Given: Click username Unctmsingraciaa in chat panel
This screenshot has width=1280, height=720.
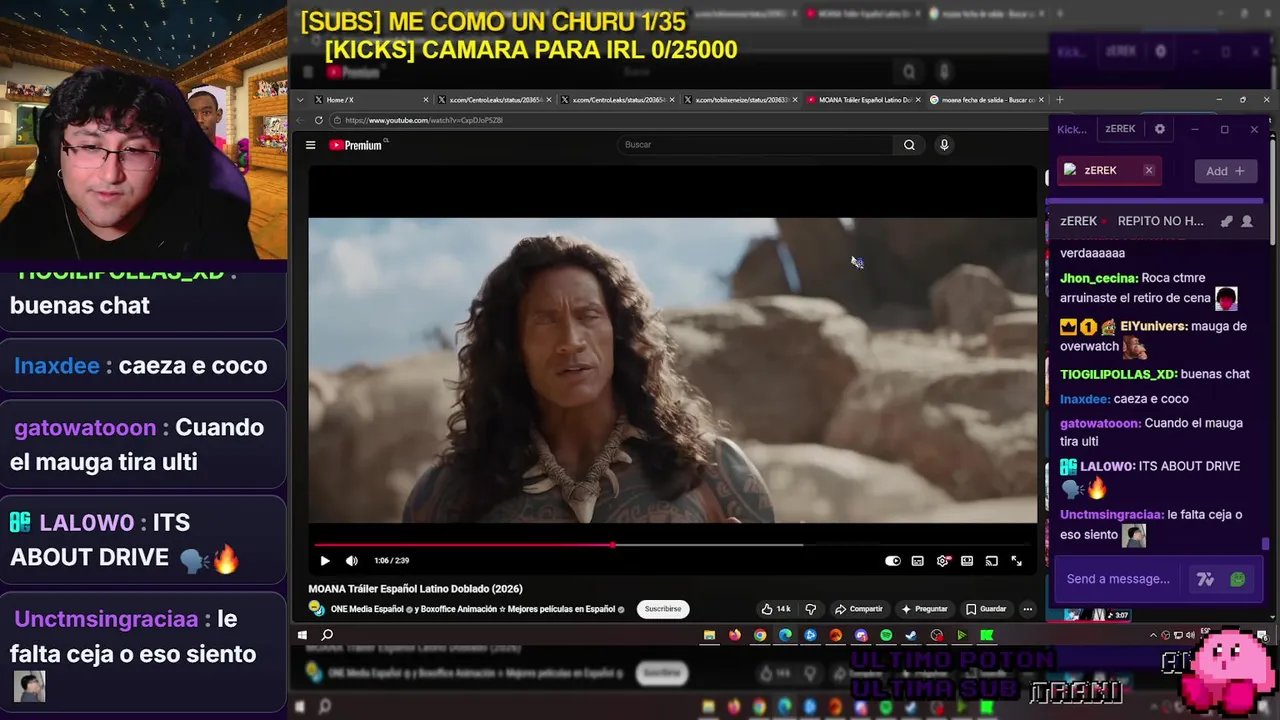Looking at the screenshot, I should click(x=1112, y=515).
